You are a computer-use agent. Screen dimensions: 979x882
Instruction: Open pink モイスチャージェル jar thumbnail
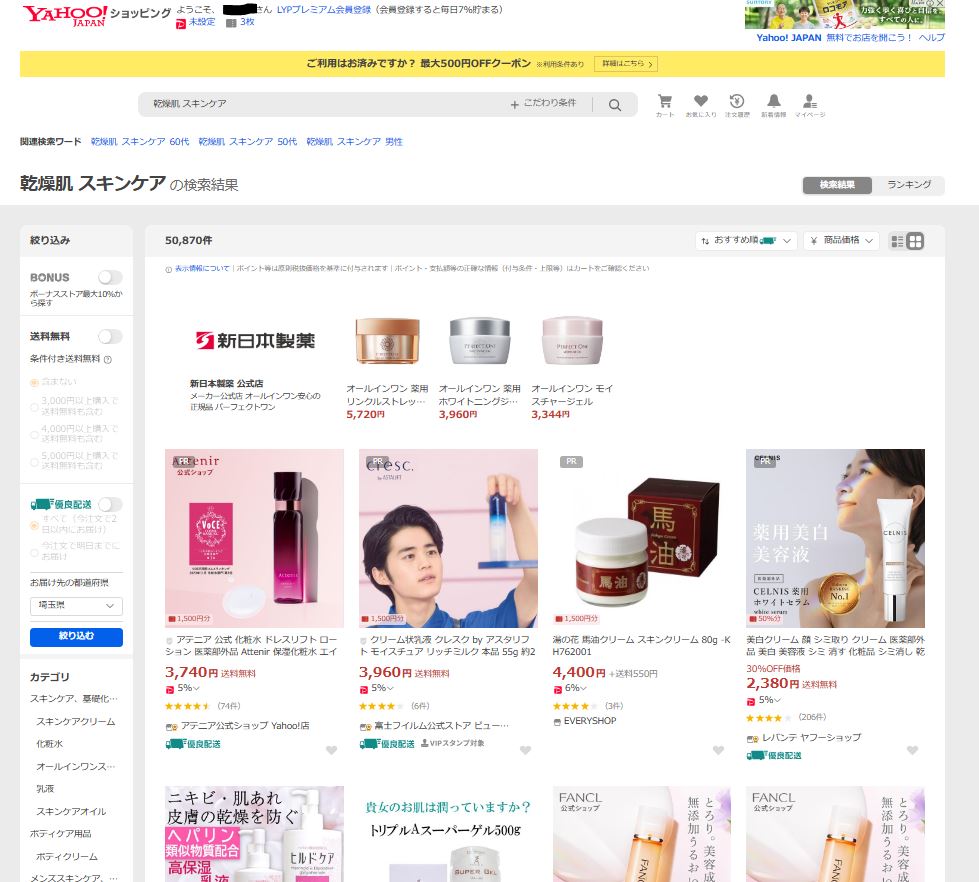pos(572,341)
